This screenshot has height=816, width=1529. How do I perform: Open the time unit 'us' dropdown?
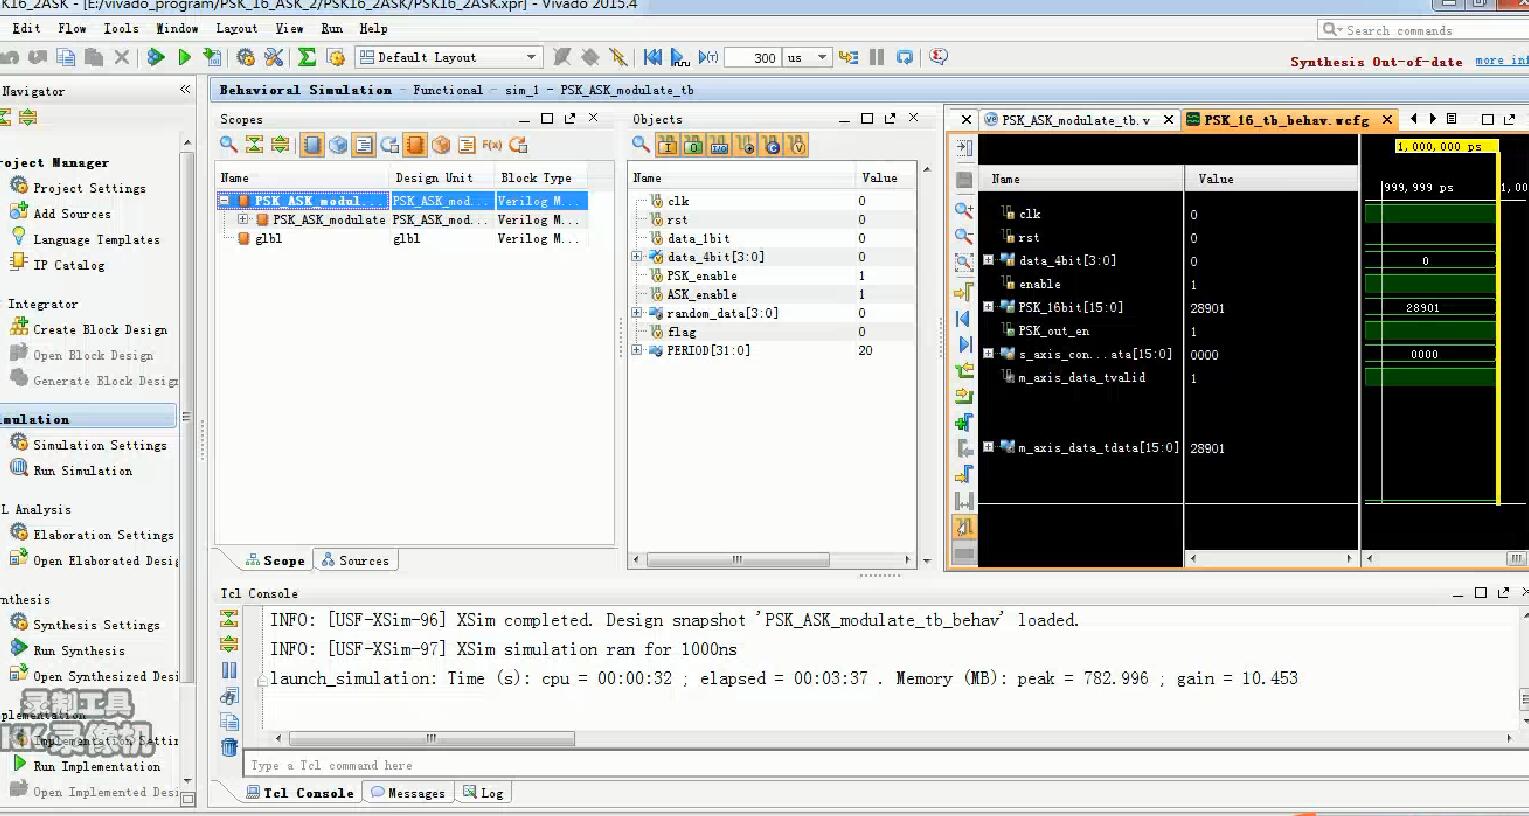tap(807, 57)
